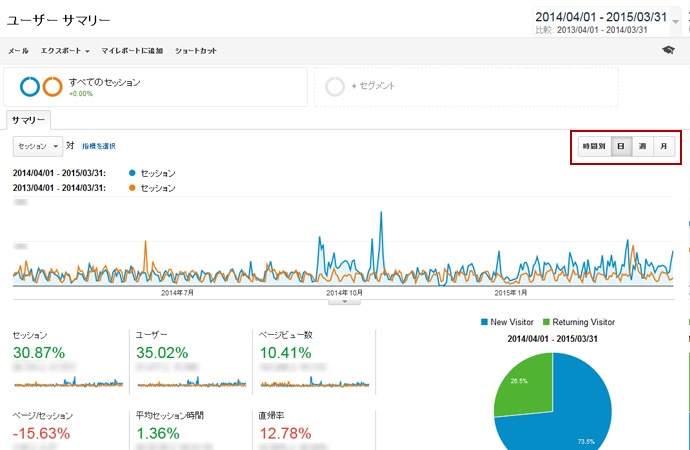Click the 2014年7月 axis label
This screenshot has width=690, height=450.
(x=177, y=293)
